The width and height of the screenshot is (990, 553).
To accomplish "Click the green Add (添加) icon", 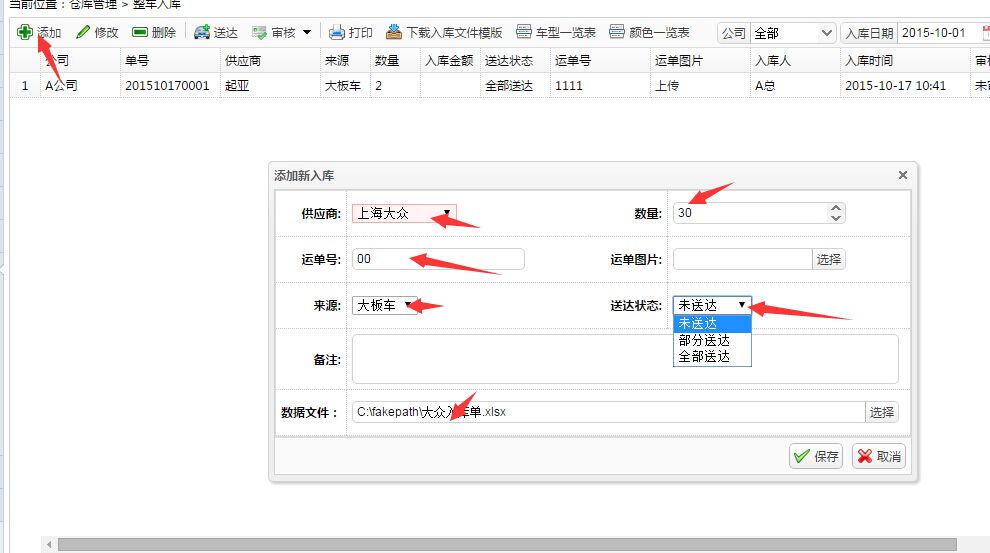I will [x=25, y=33].
